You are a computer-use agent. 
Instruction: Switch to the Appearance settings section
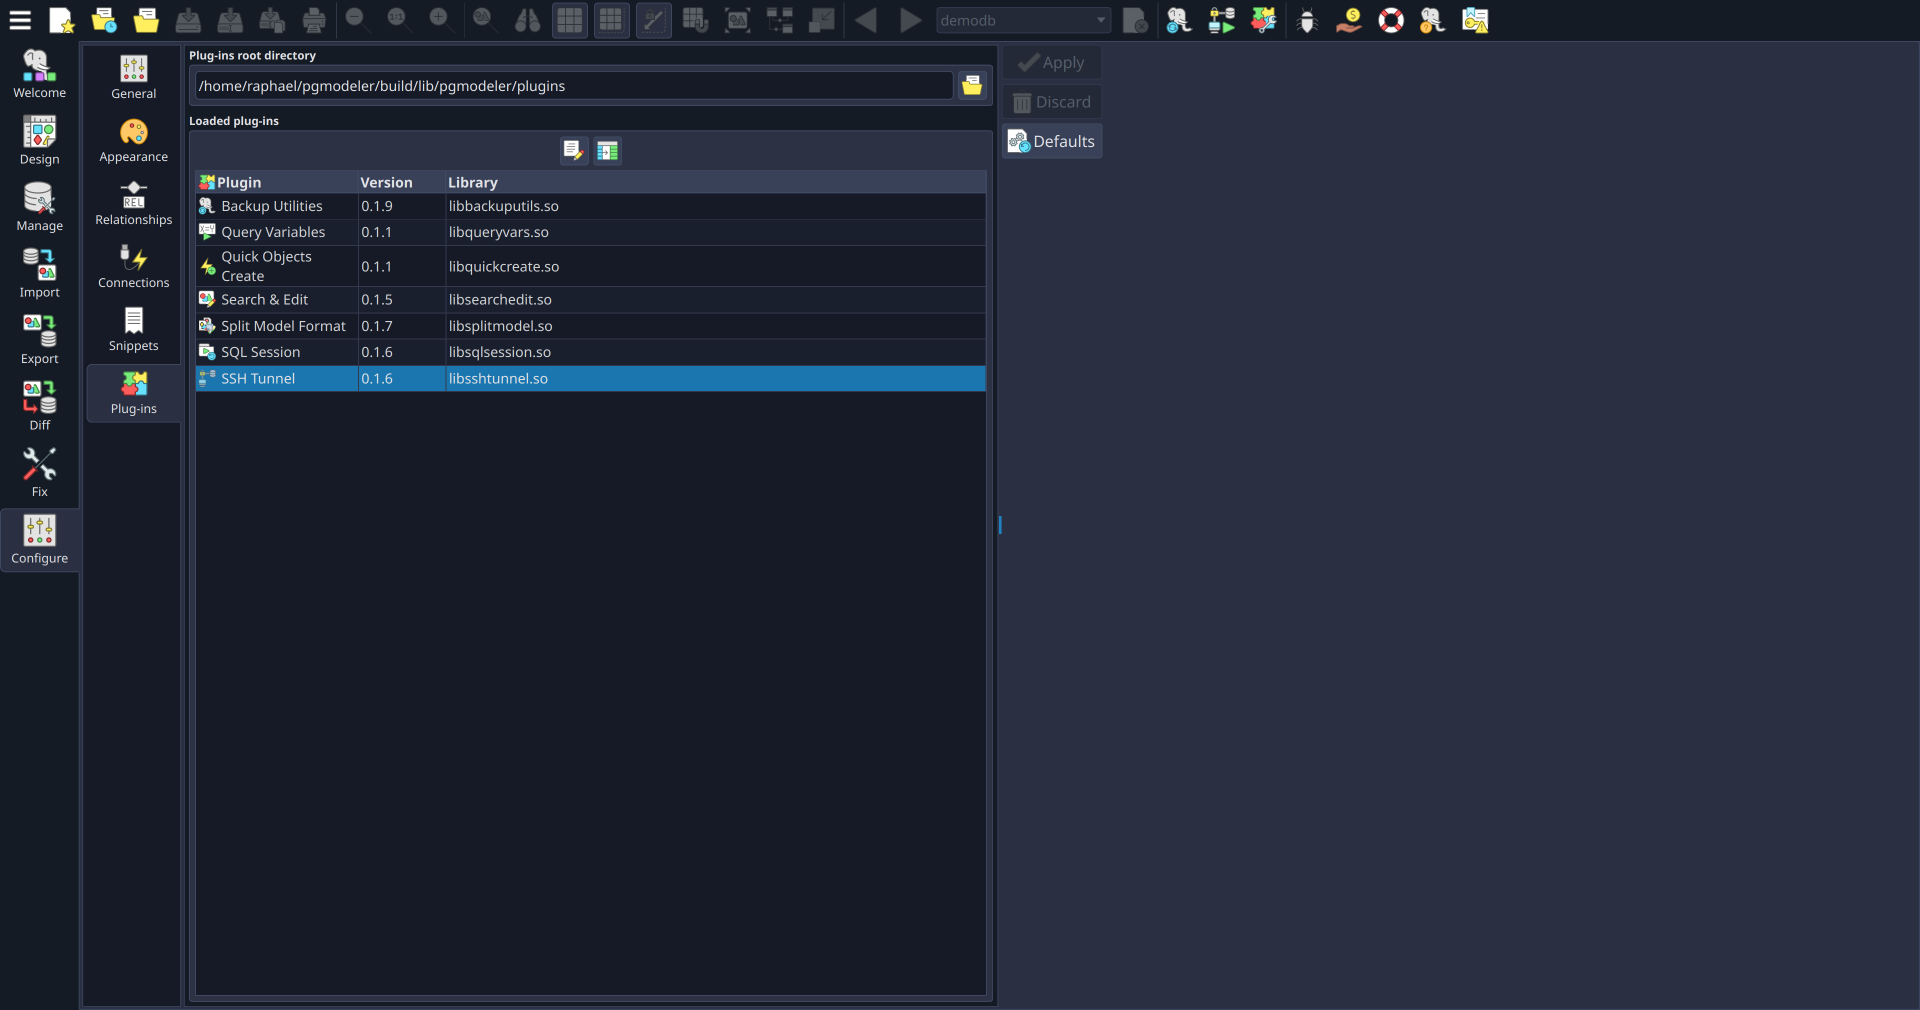(x=132, y=140)
